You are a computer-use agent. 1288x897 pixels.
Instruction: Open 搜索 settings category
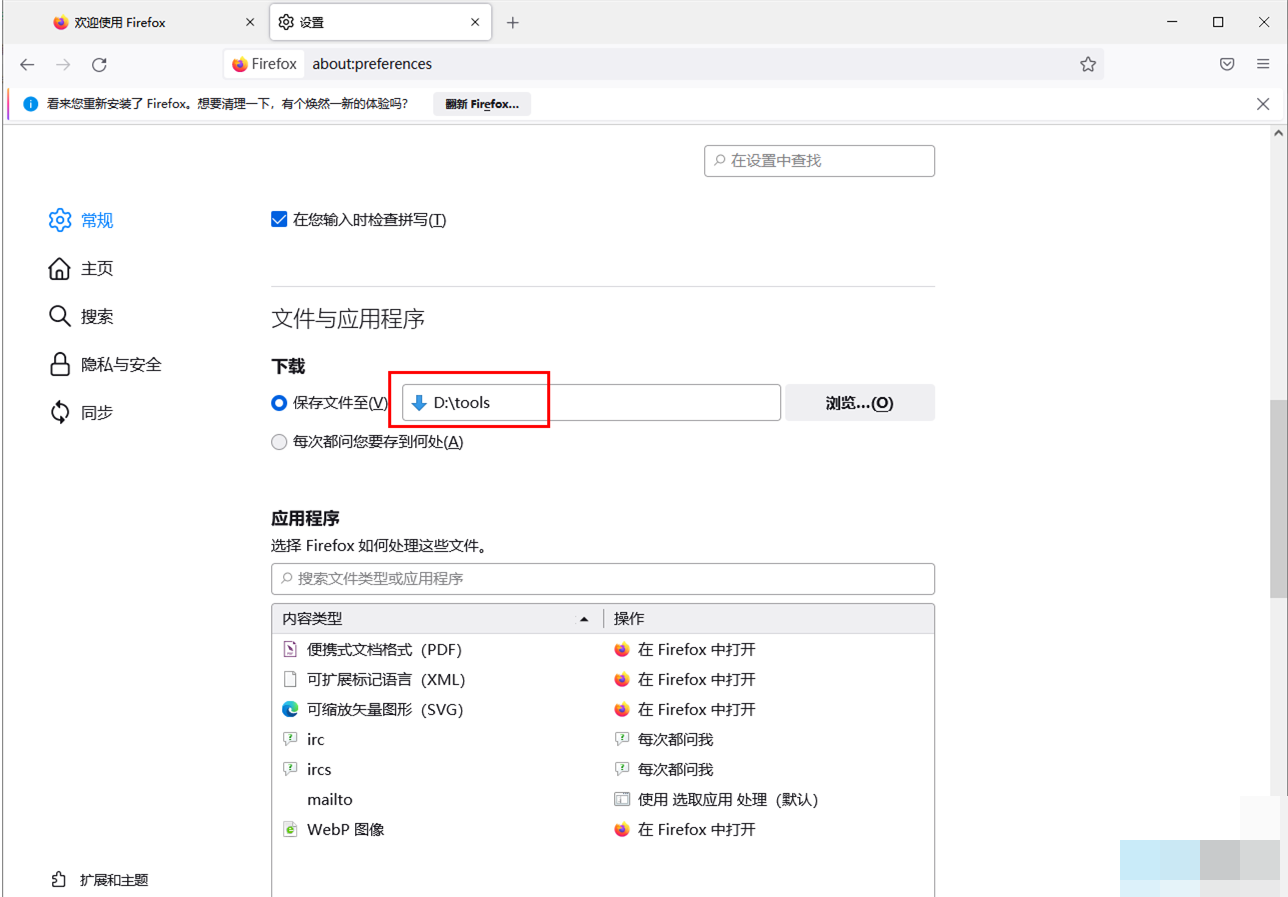click(96, 317)
